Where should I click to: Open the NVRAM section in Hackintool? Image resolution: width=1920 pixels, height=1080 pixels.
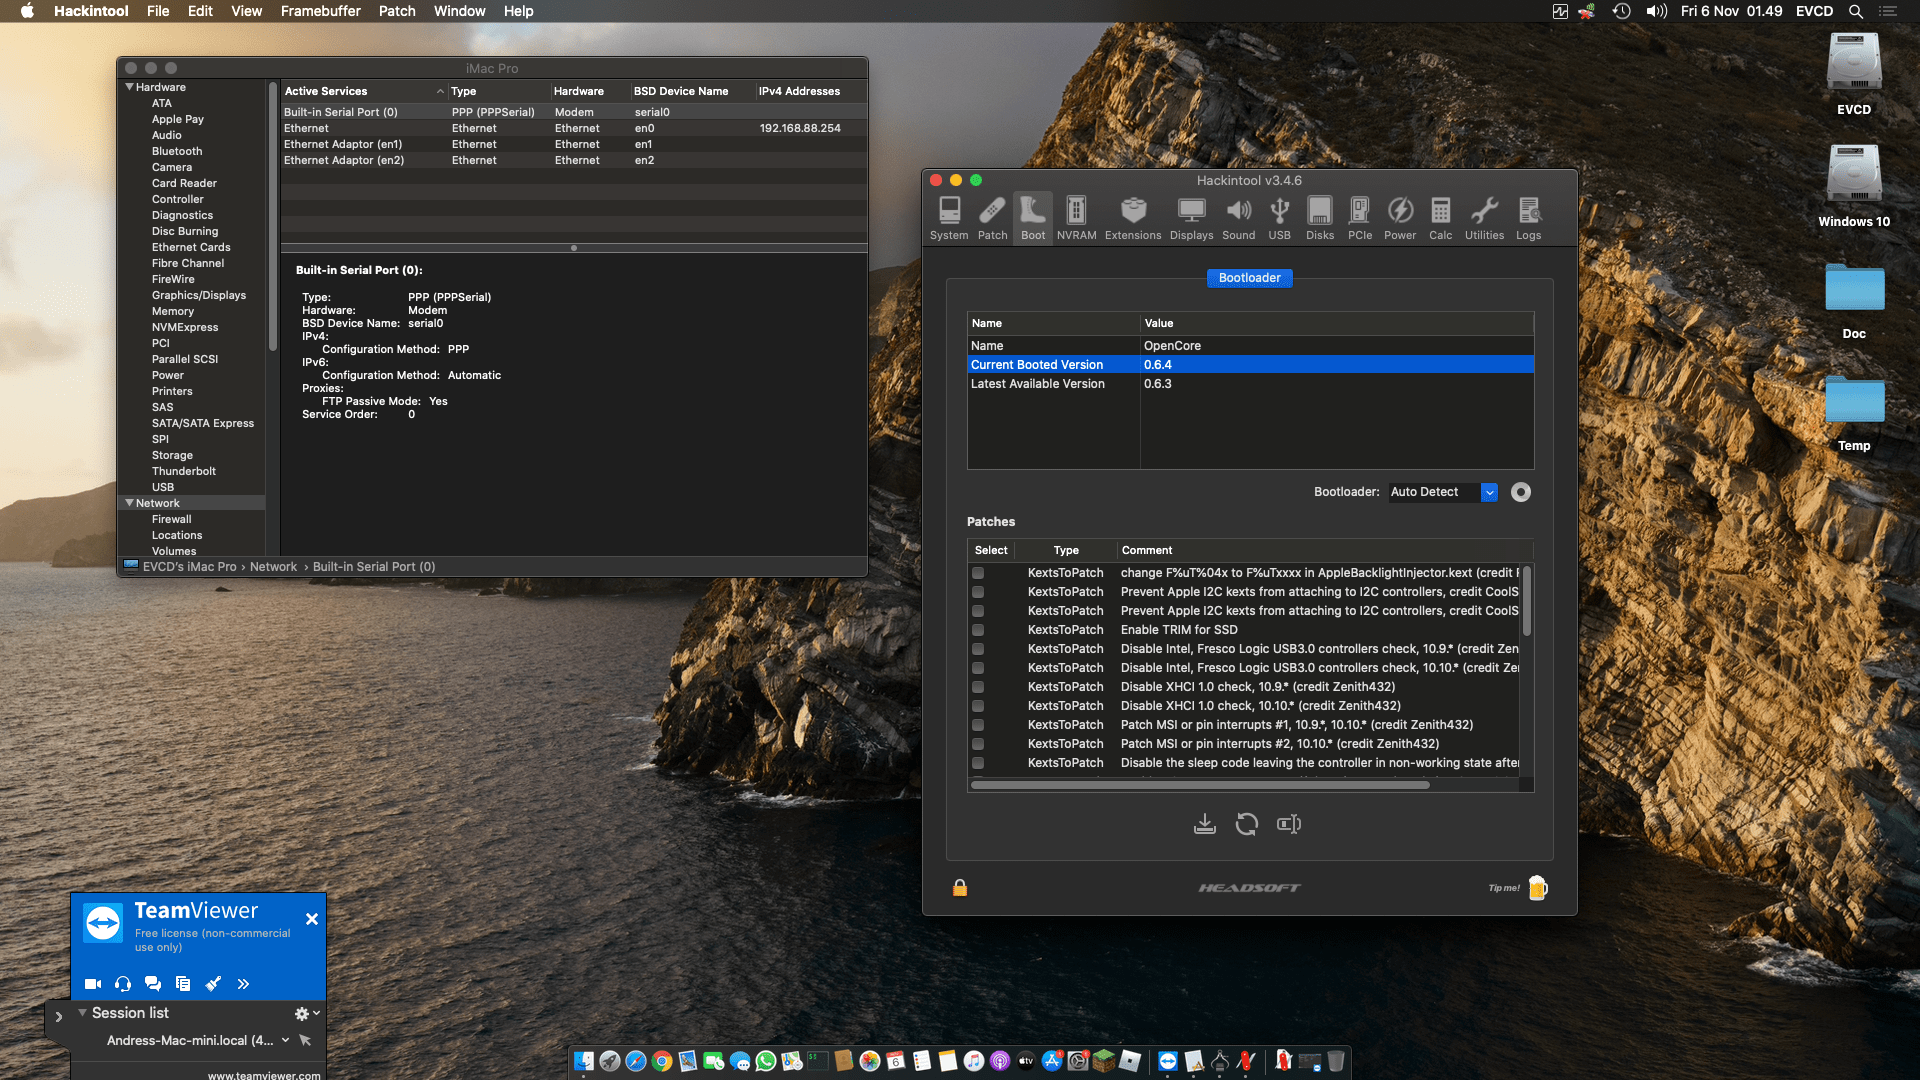click(x=1076, y=218)
